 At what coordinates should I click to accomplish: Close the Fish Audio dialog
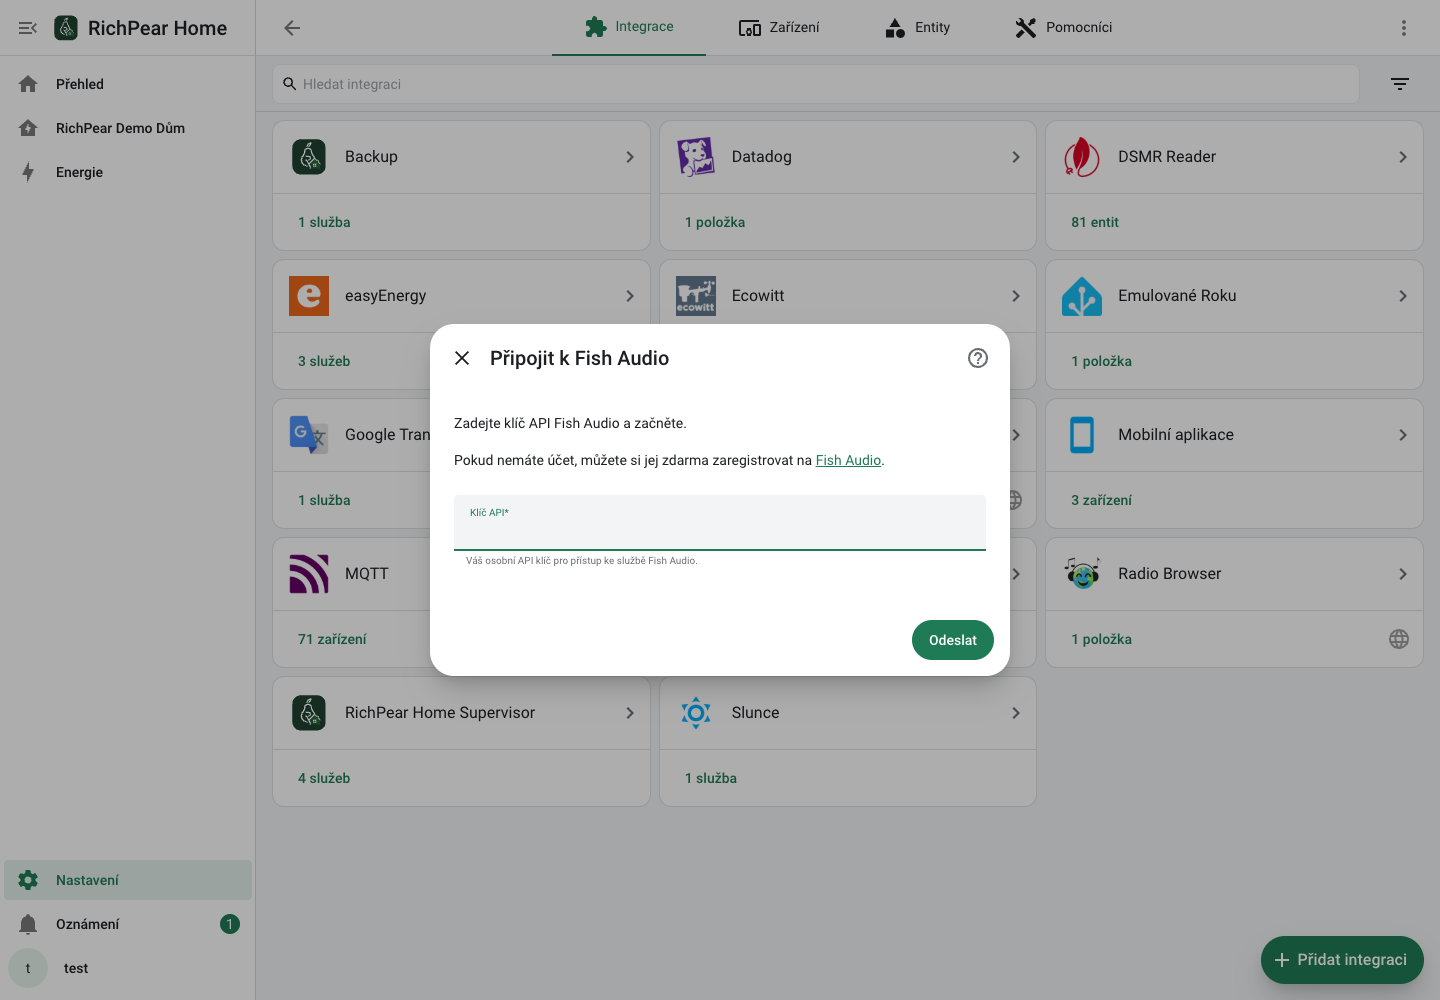(462, 358)
